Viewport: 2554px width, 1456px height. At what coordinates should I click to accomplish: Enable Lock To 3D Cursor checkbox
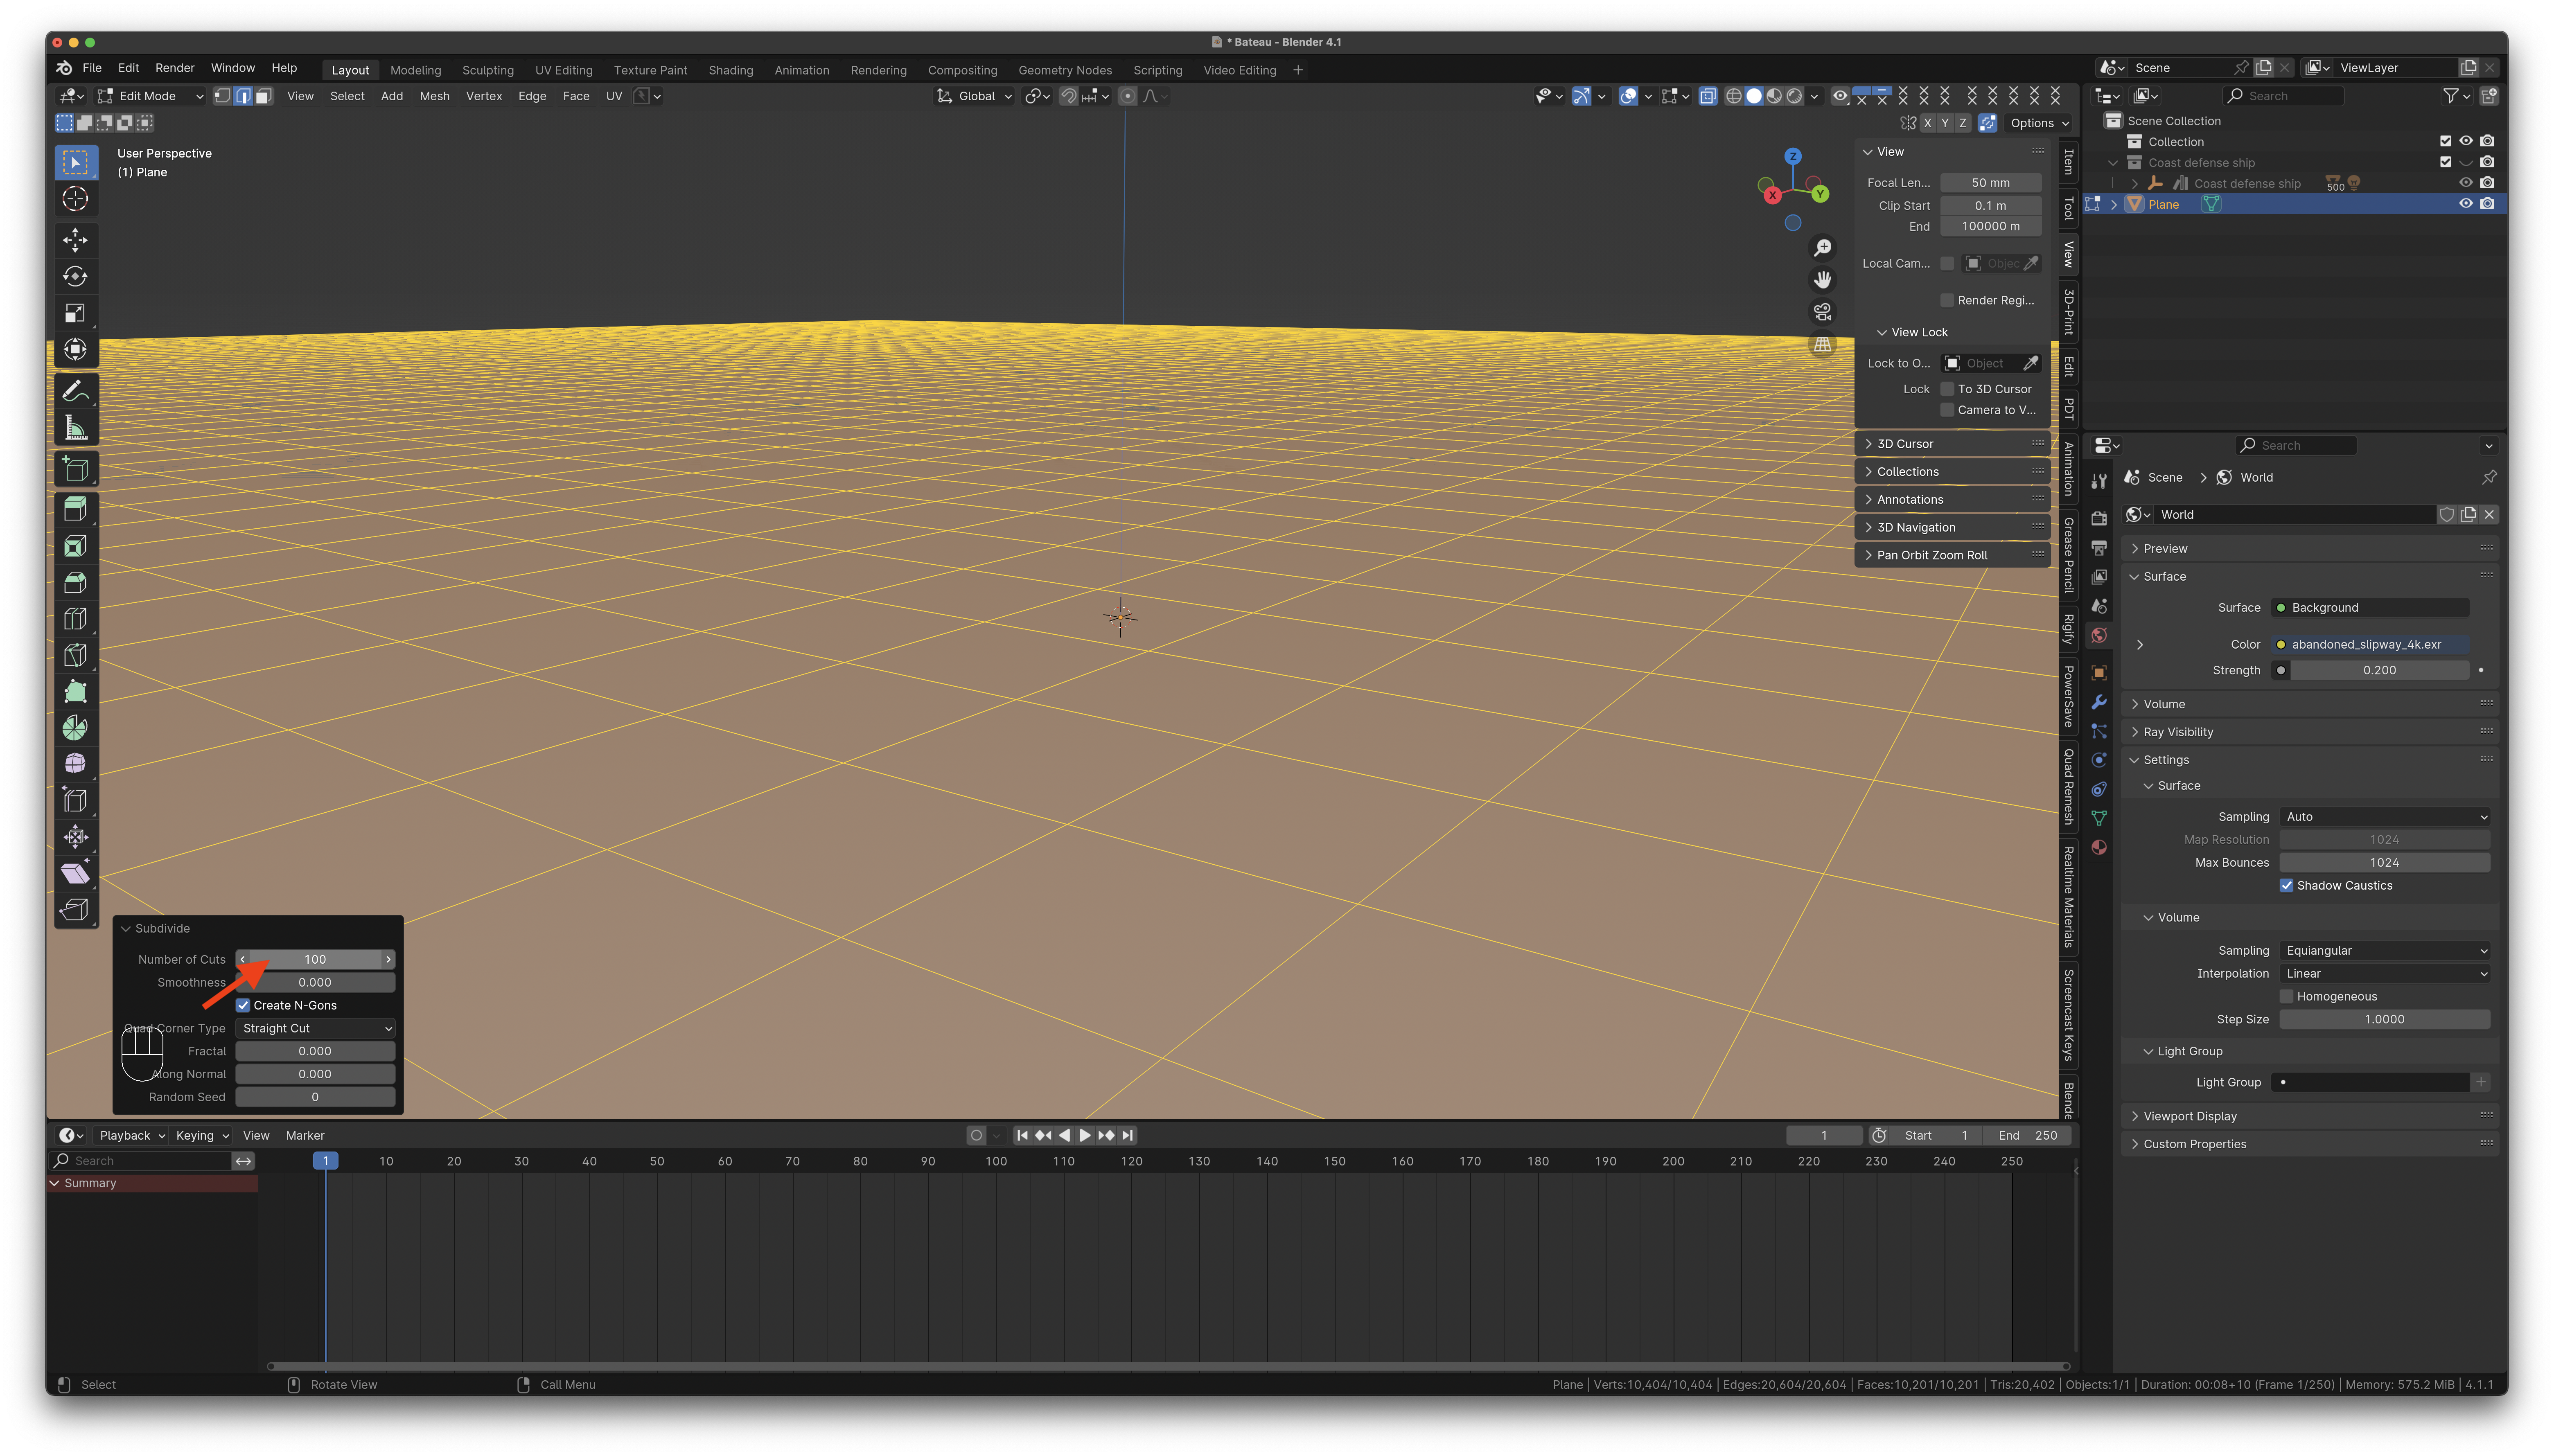tap(1947, 389)
